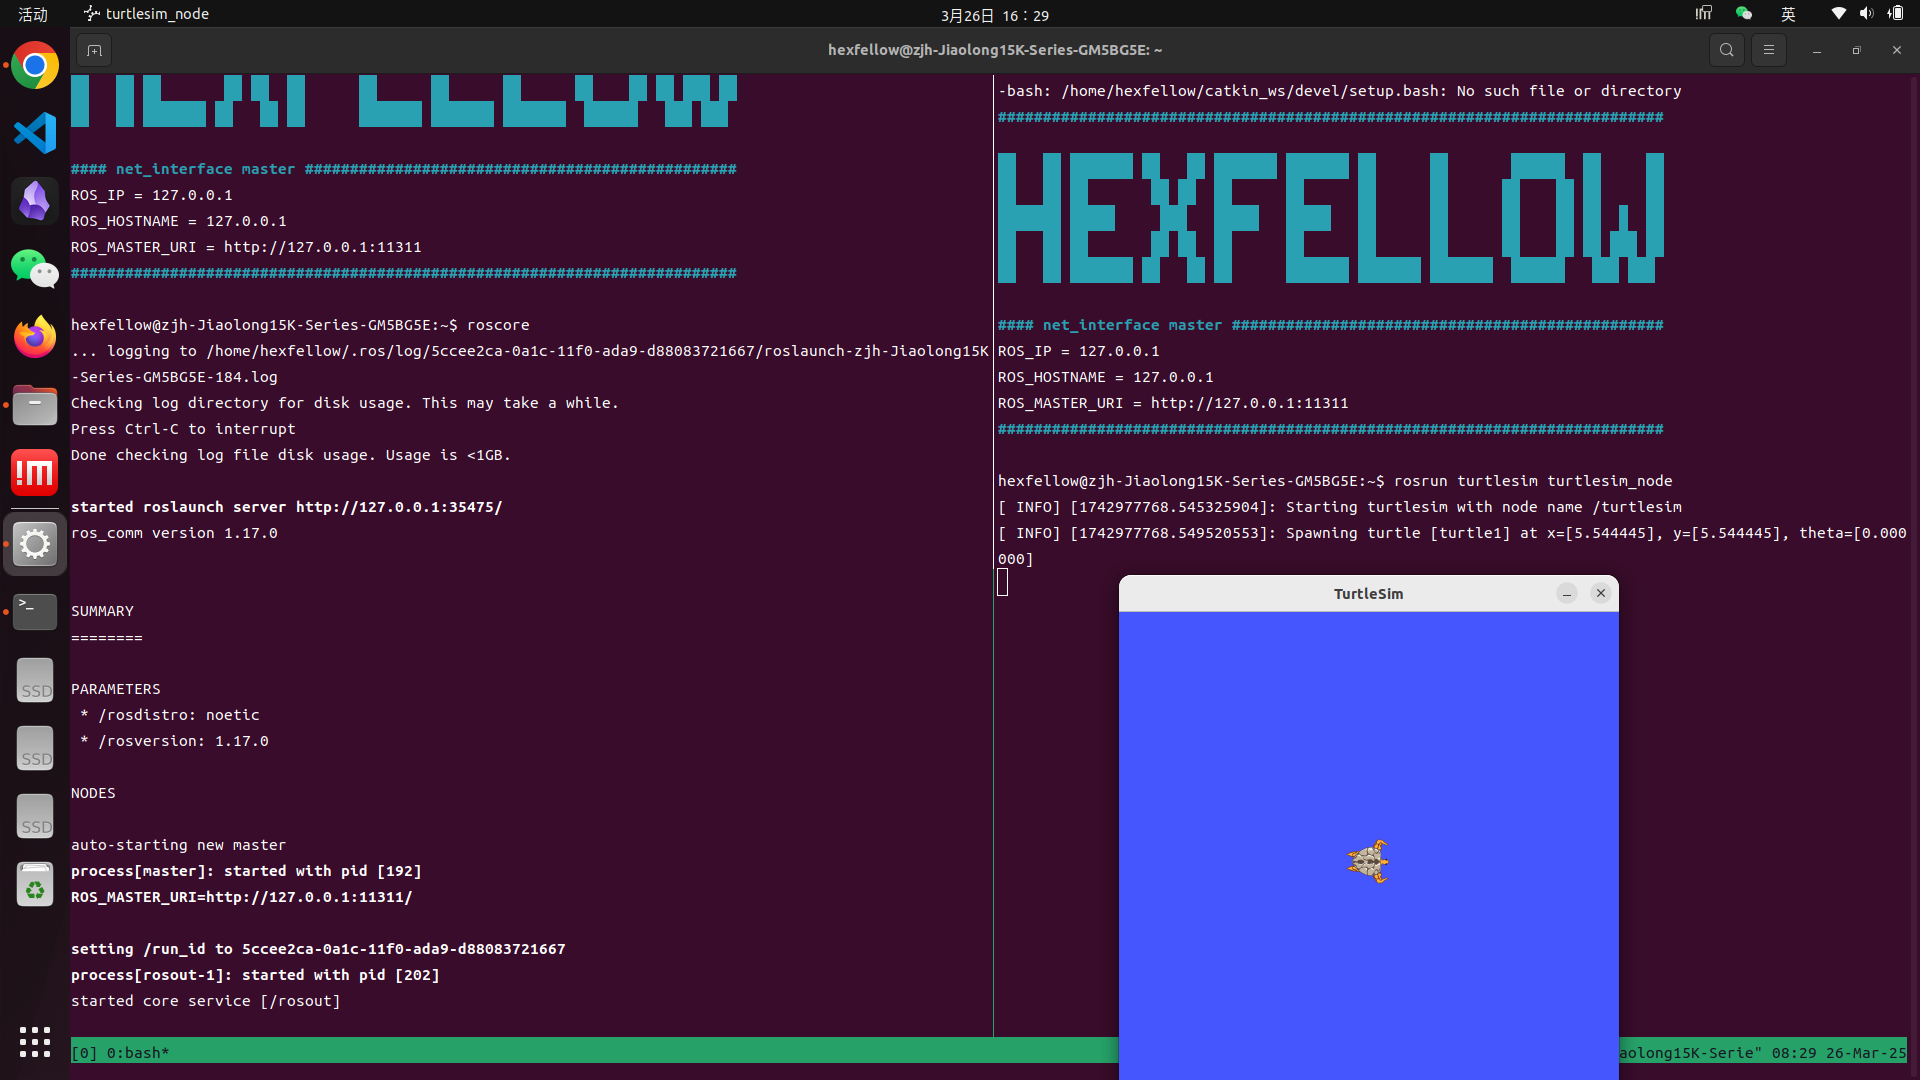Click 'ros_comm version 1.17.0' line

174,533
